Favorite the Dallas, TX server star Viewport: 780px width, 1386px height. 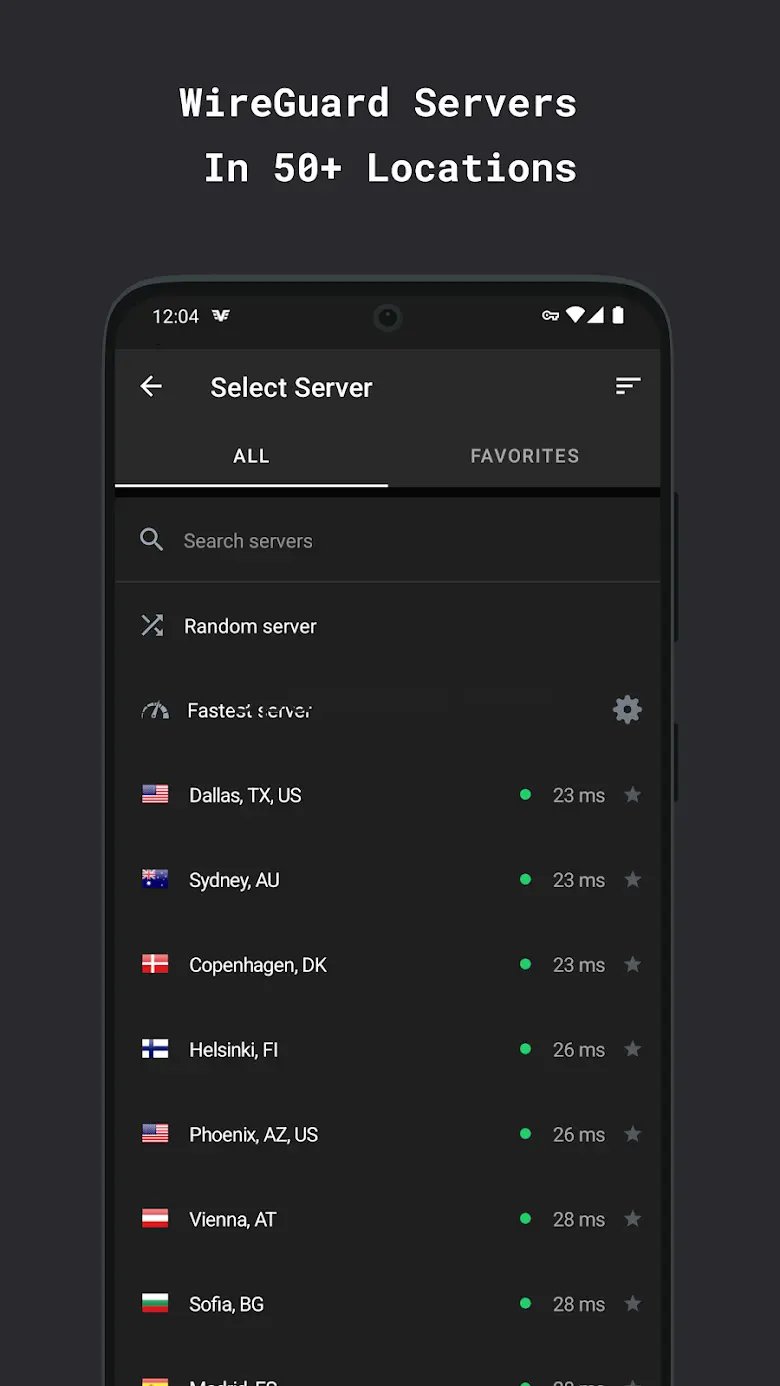[632, 795]
